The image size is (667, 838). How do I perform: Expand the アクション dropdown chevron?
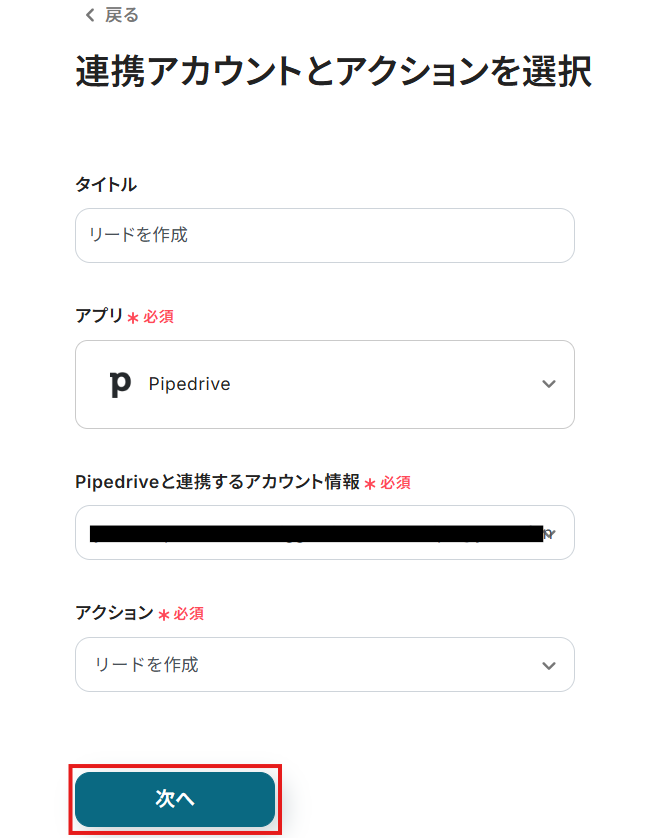click(x=548, y=665)
